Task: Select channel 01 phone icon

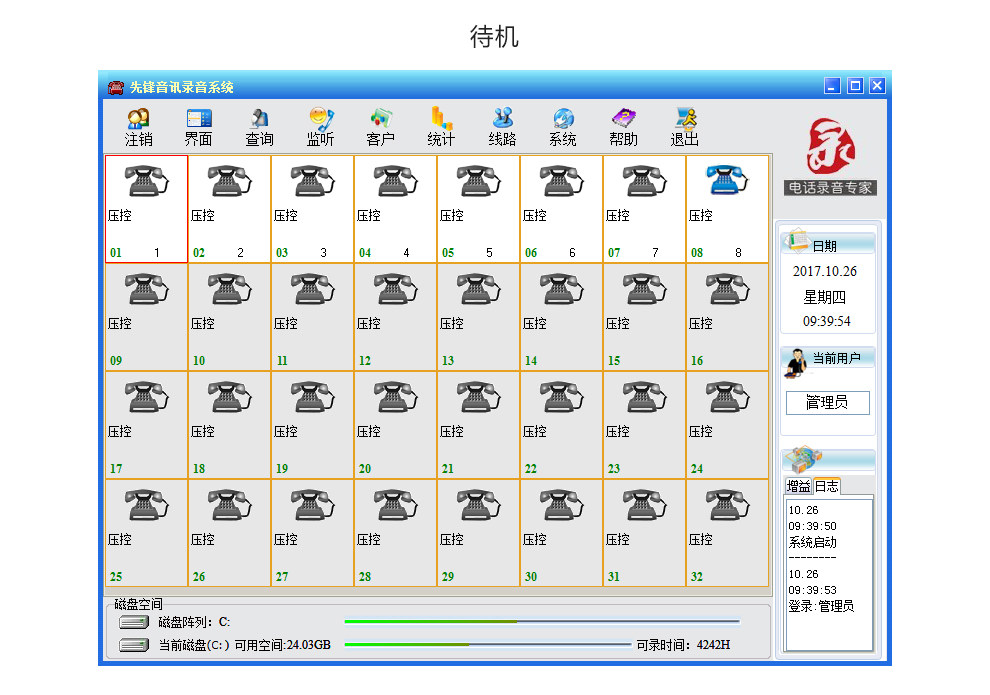Action: click(146, 181)
